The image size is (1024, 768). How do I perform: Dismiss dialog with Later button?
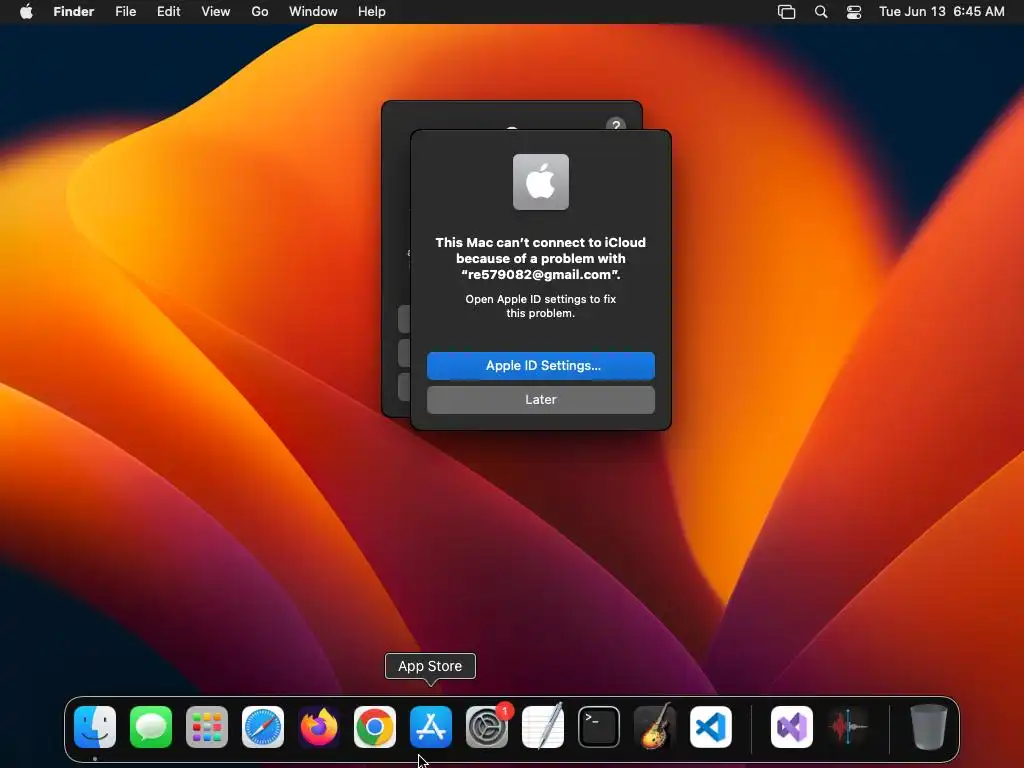pos(541,400)
